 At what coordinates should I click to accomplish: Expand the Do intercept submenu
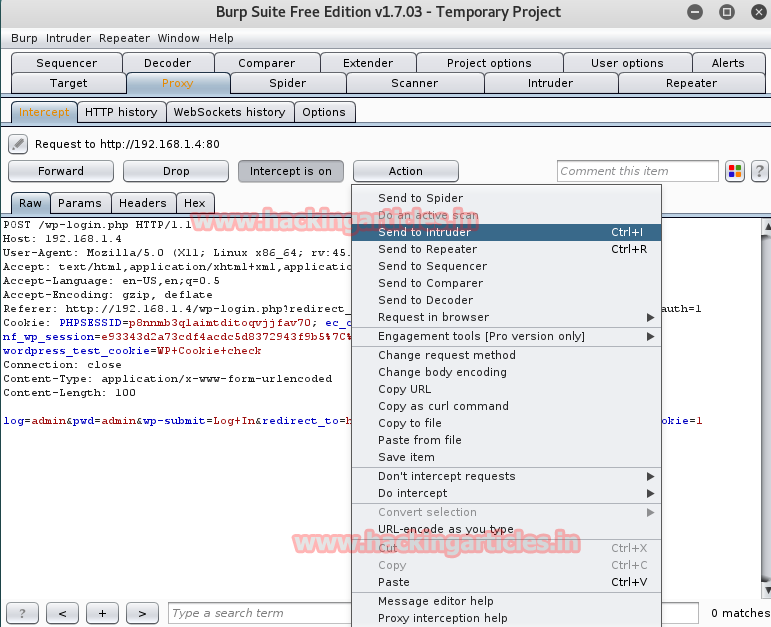click(x=506, y=493)
